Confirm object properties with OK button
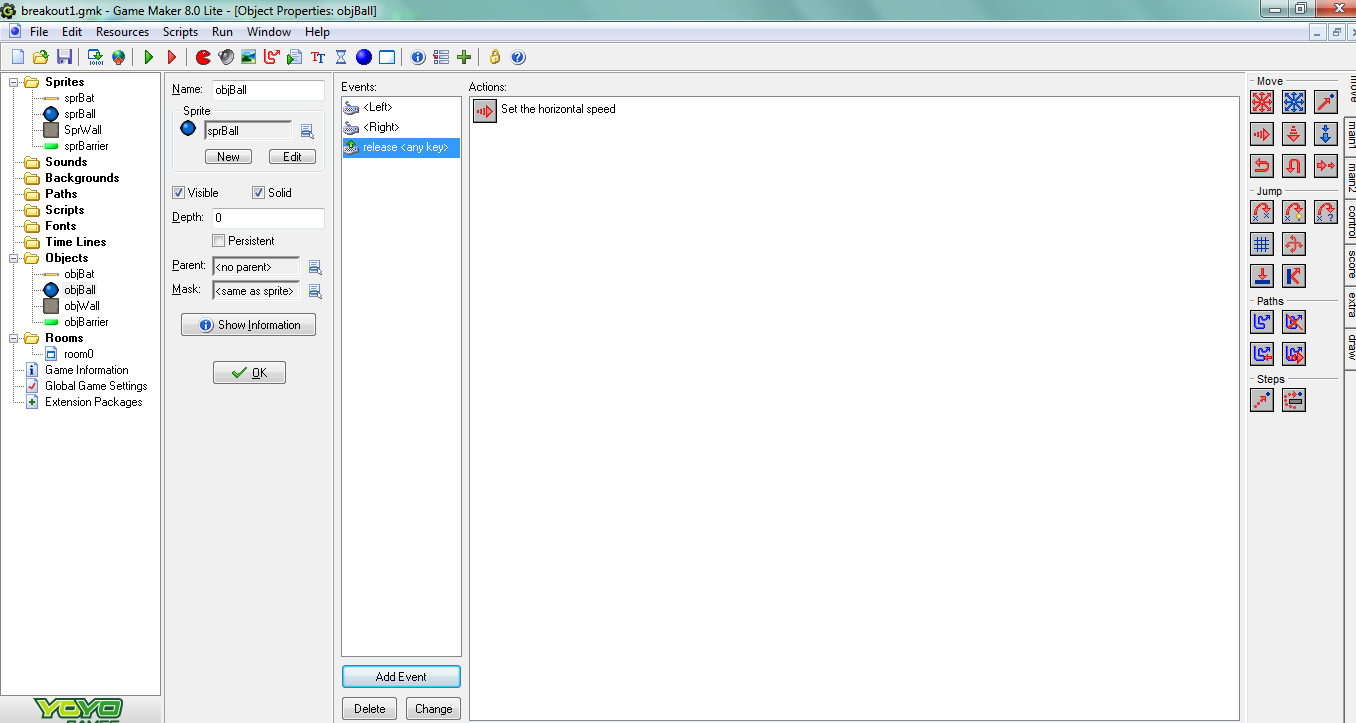1356x723 pixels. pyautogui.click(x=249, y=373)
